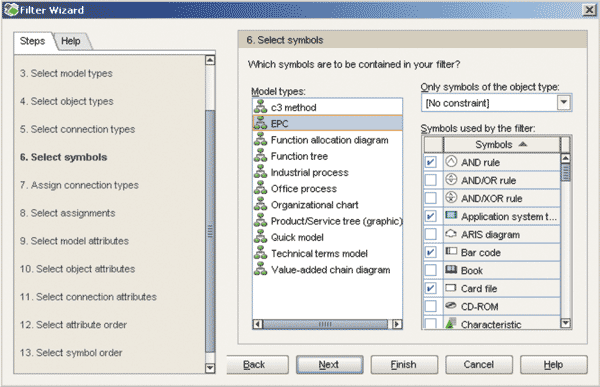Click the AND rule symbol icon
Screen dimensions: 600x387
(x=452, y=162)
